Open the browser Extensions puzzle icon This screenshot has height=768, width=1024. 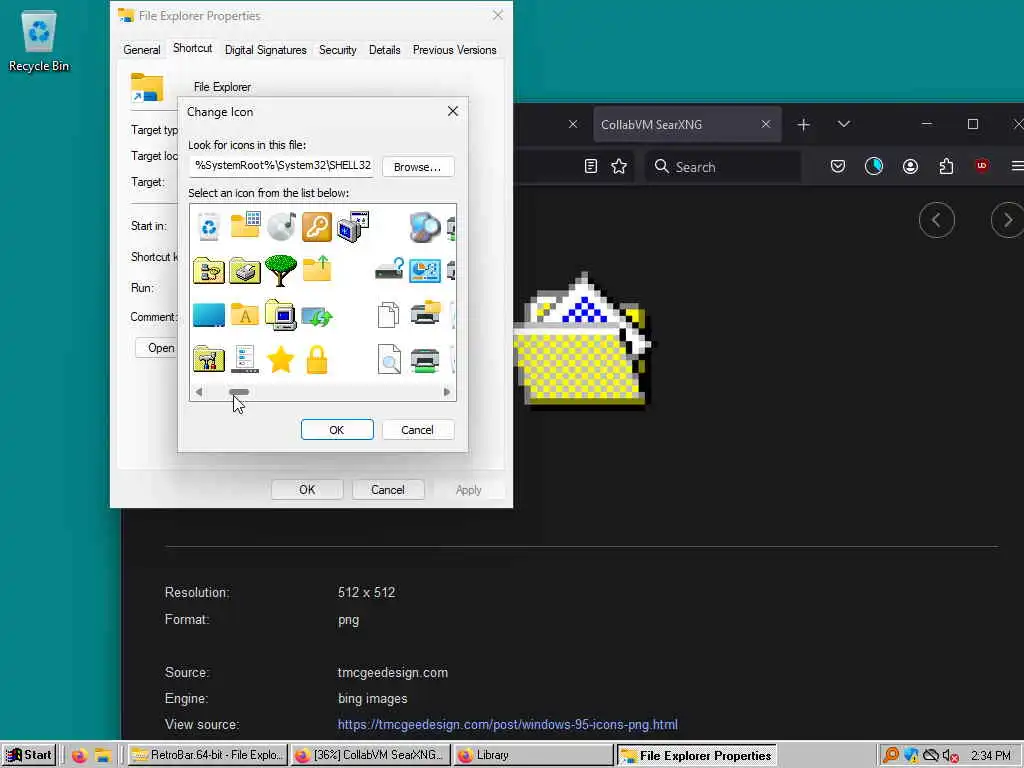(x=946, y=167)
